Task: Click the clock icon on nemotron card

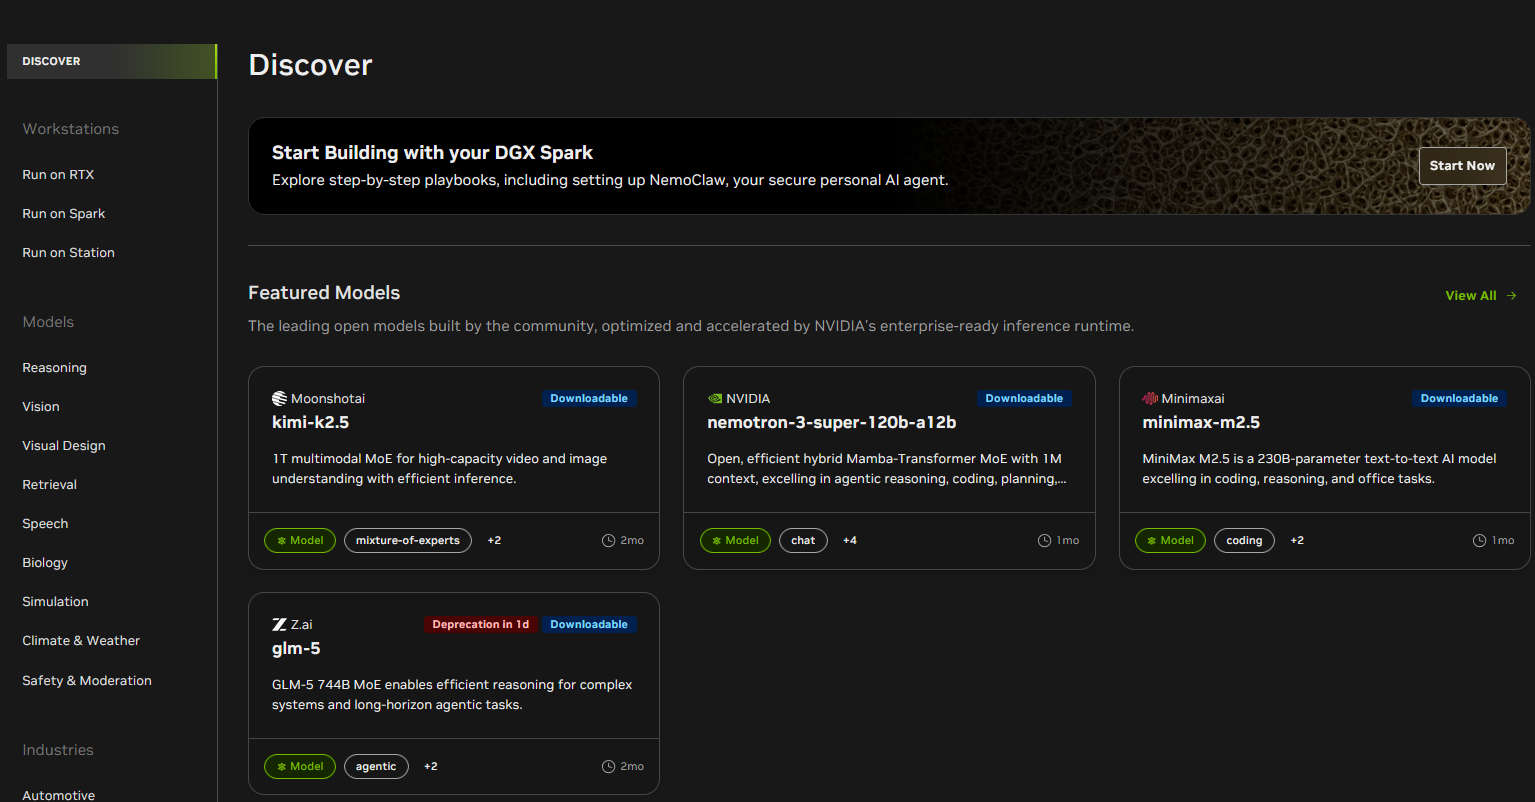Action: (1044, 541)
